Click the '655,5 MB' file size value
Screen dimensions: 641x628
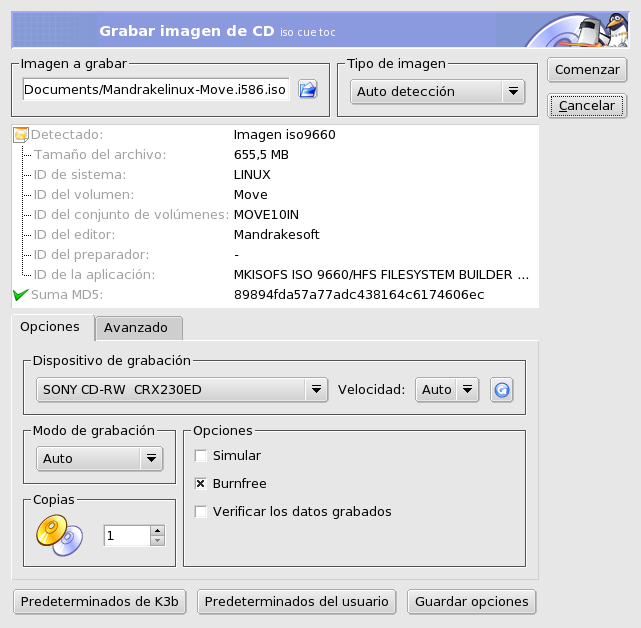pyautogui.click(x=261, y=155)
